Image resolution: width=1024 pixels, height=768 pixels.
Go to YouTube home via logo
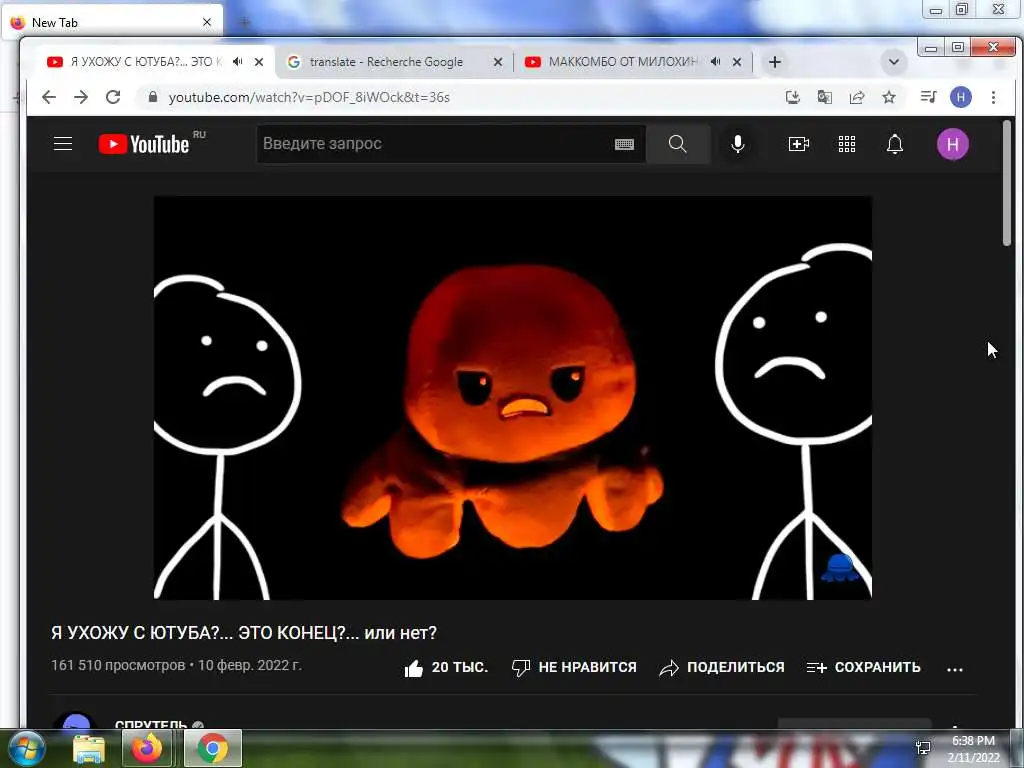coord(144,144)
